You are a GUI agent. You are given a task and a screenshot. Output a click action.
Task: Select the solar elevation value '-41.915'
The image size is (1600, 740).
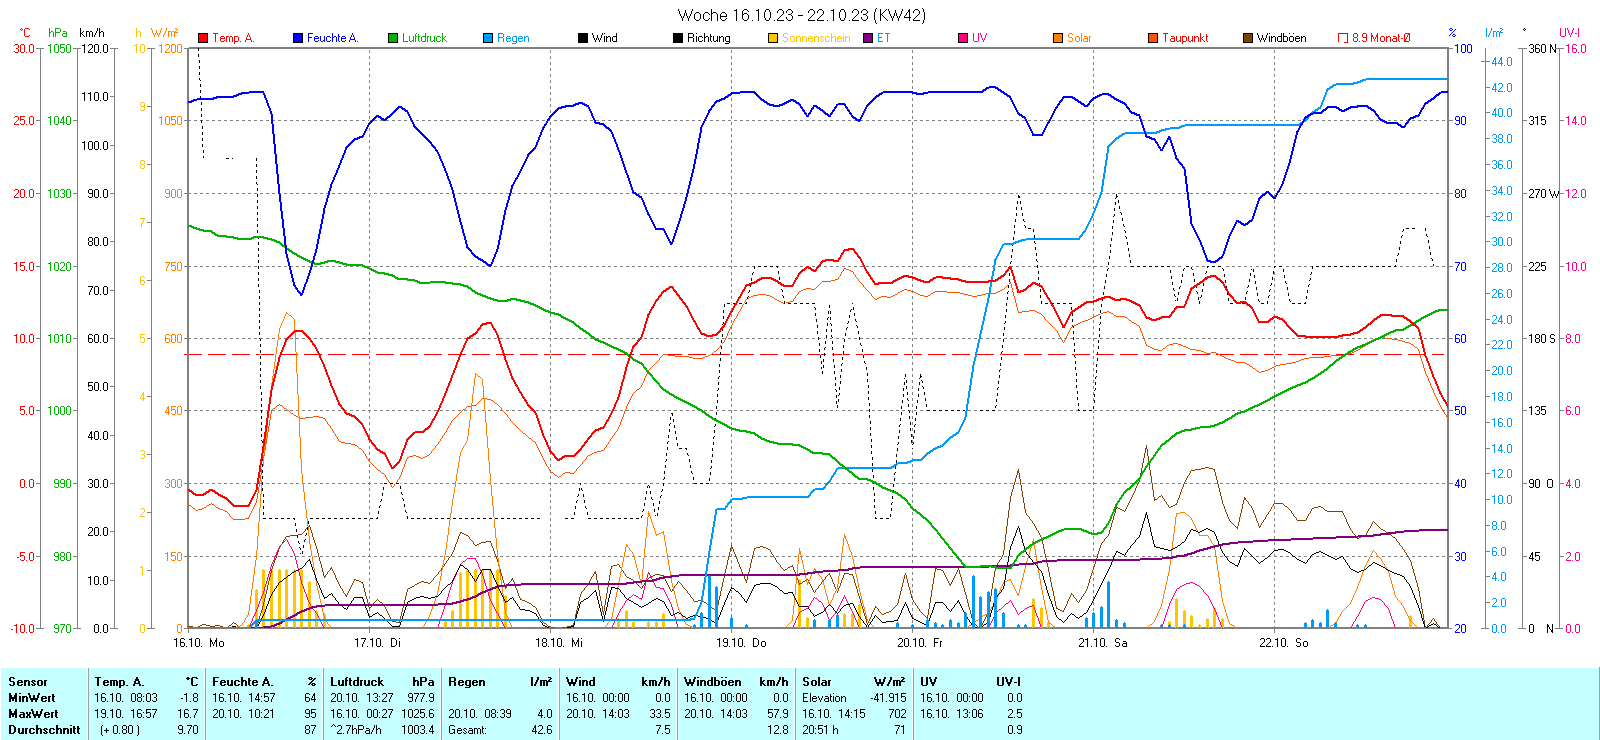tap(888, 698)
